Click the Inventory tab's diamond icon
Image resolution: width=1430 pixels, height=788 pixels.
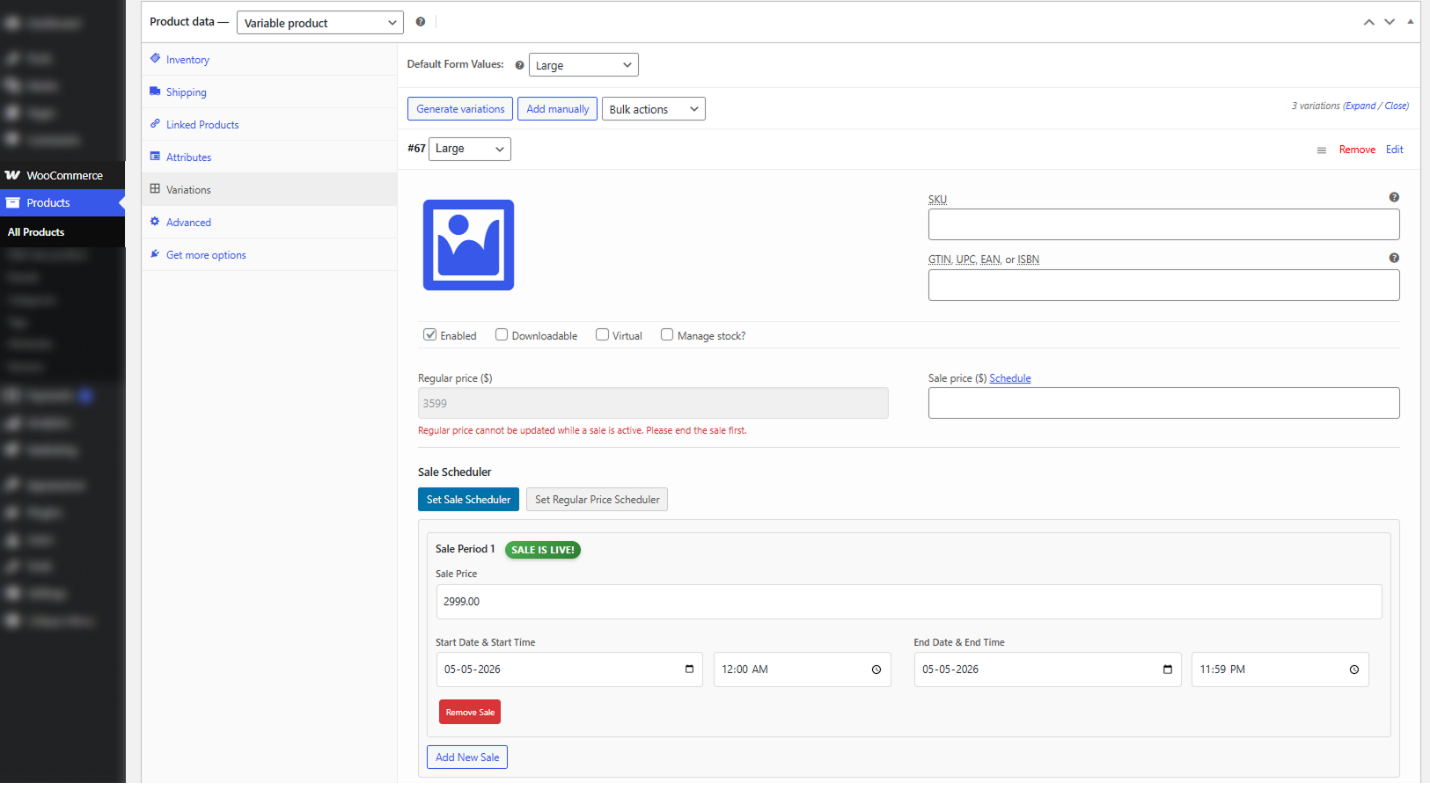point(155,59)
